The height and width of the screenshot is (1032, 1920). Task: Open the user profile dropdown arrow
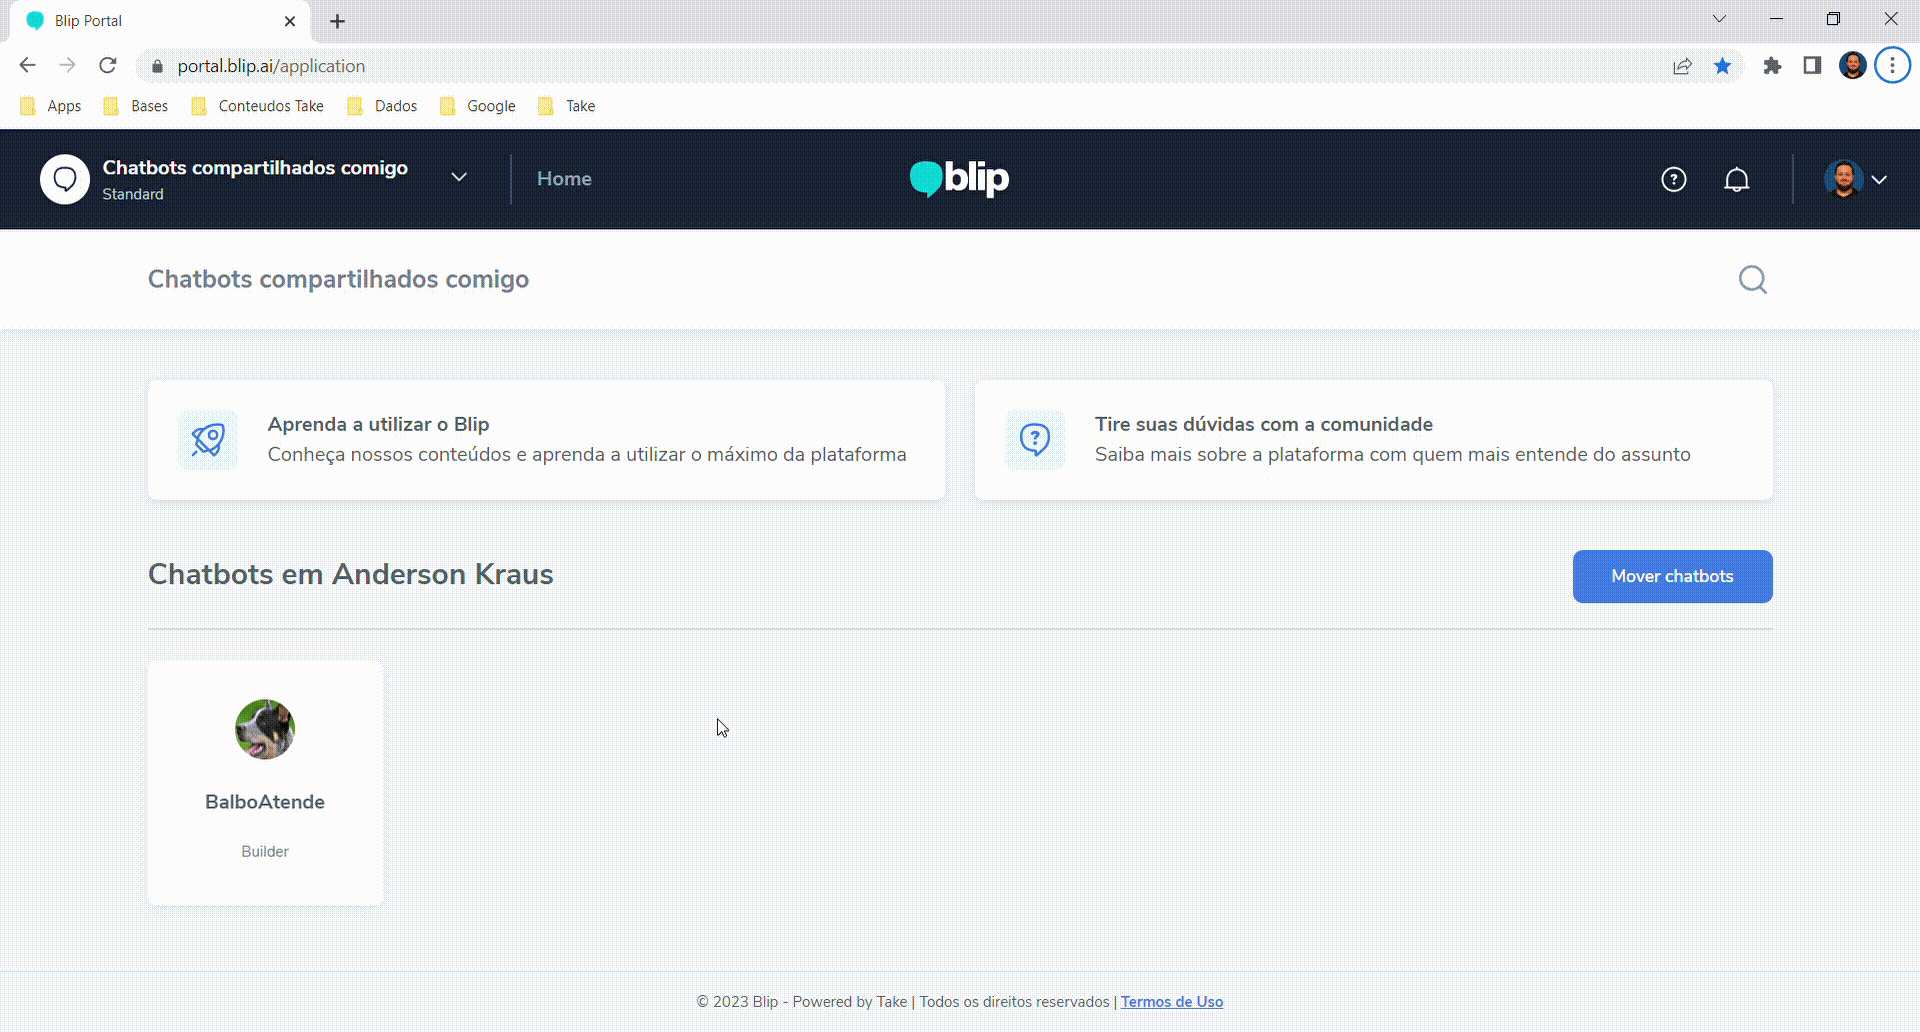[x=1879, y=180]
